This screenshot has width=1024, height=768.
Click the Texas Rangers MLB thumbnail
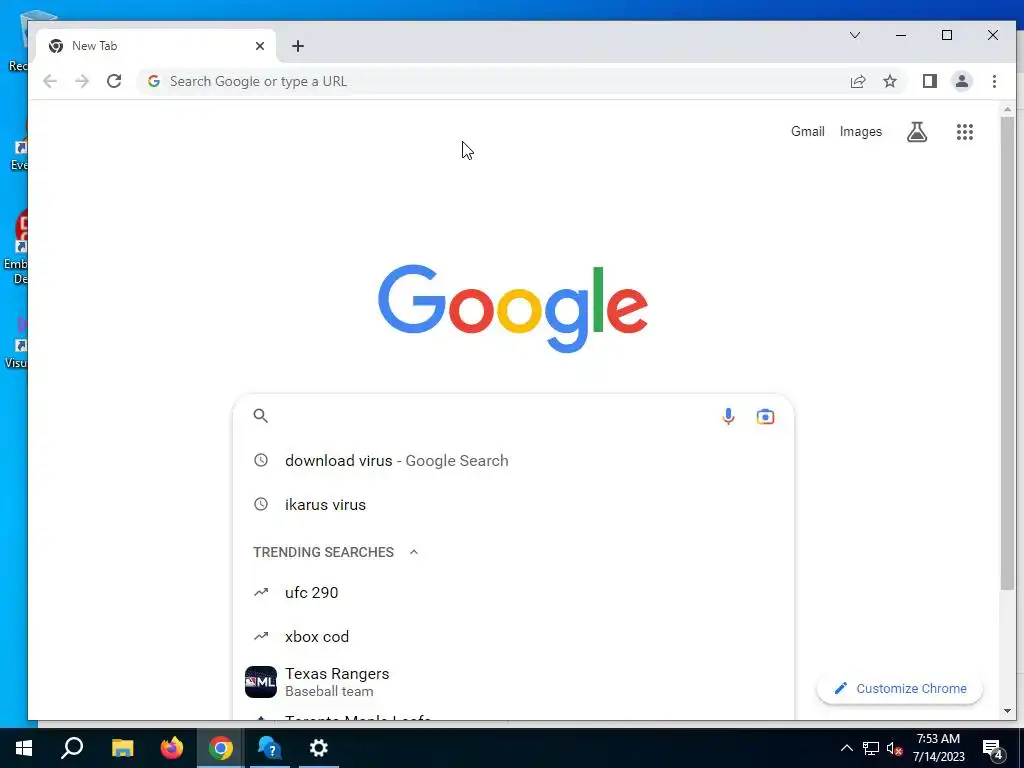point(261,682)
